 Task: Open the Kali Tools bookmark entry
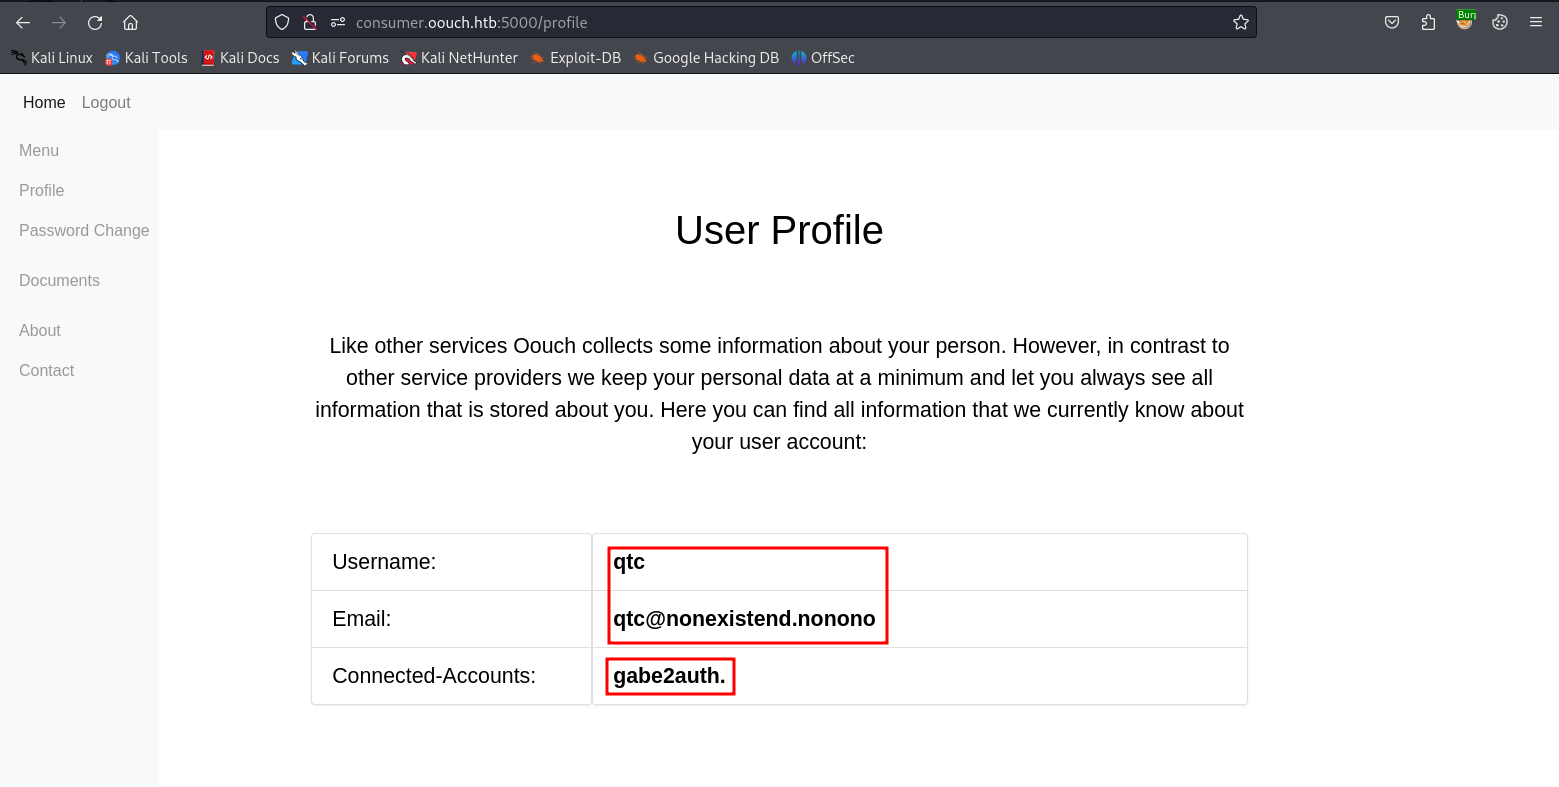click(x=146, y=57)
